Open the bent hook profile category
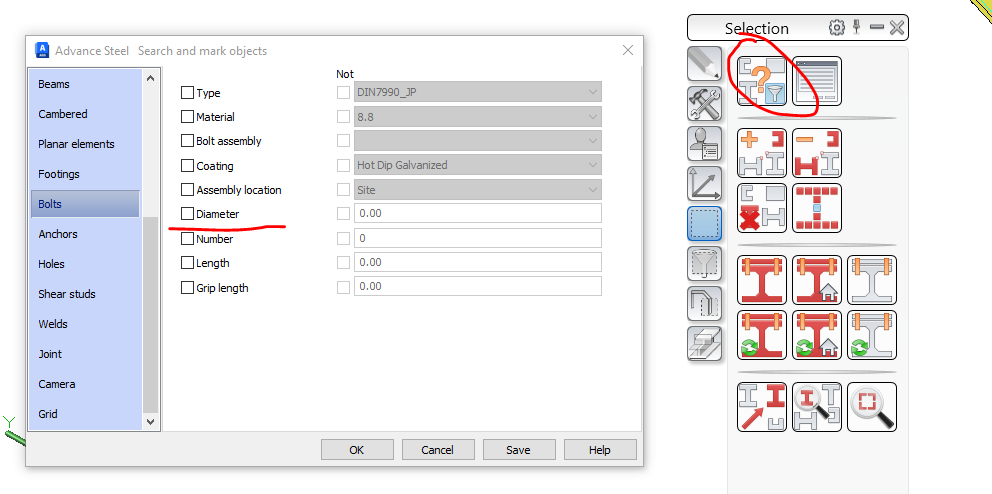The height and width of the screenshot is (494, 992). point(704,304)
